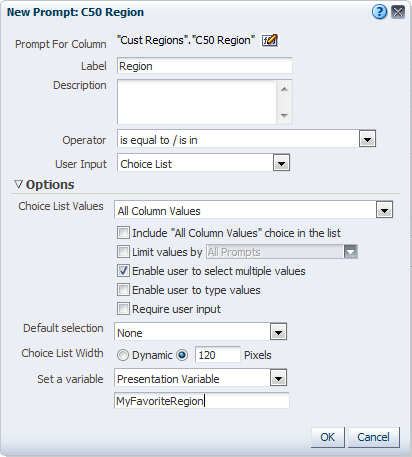Viewport: 412px width, 457px height.
Task: Select the Dynamic width radio button
Action: click(123, 355)
